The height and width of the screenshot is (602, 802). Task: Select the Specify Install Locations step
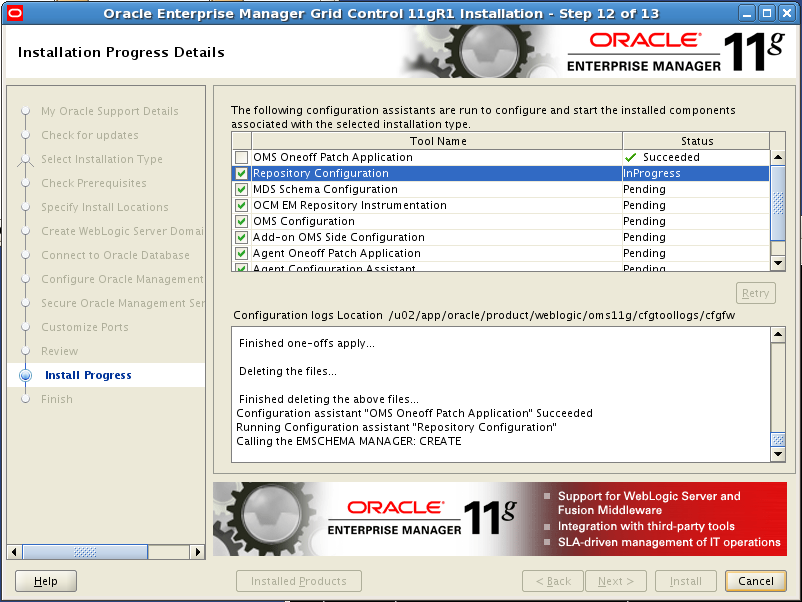tap(105, 207)
